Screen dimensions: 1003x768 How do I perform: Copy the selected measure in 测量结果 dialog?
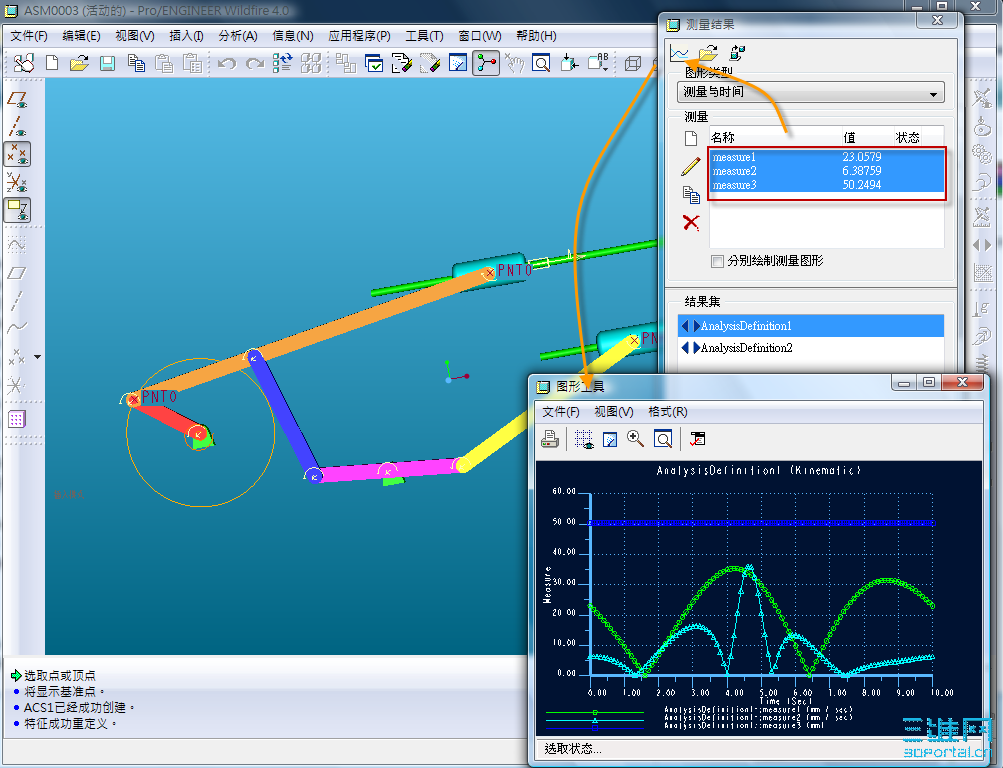point(691,194)
